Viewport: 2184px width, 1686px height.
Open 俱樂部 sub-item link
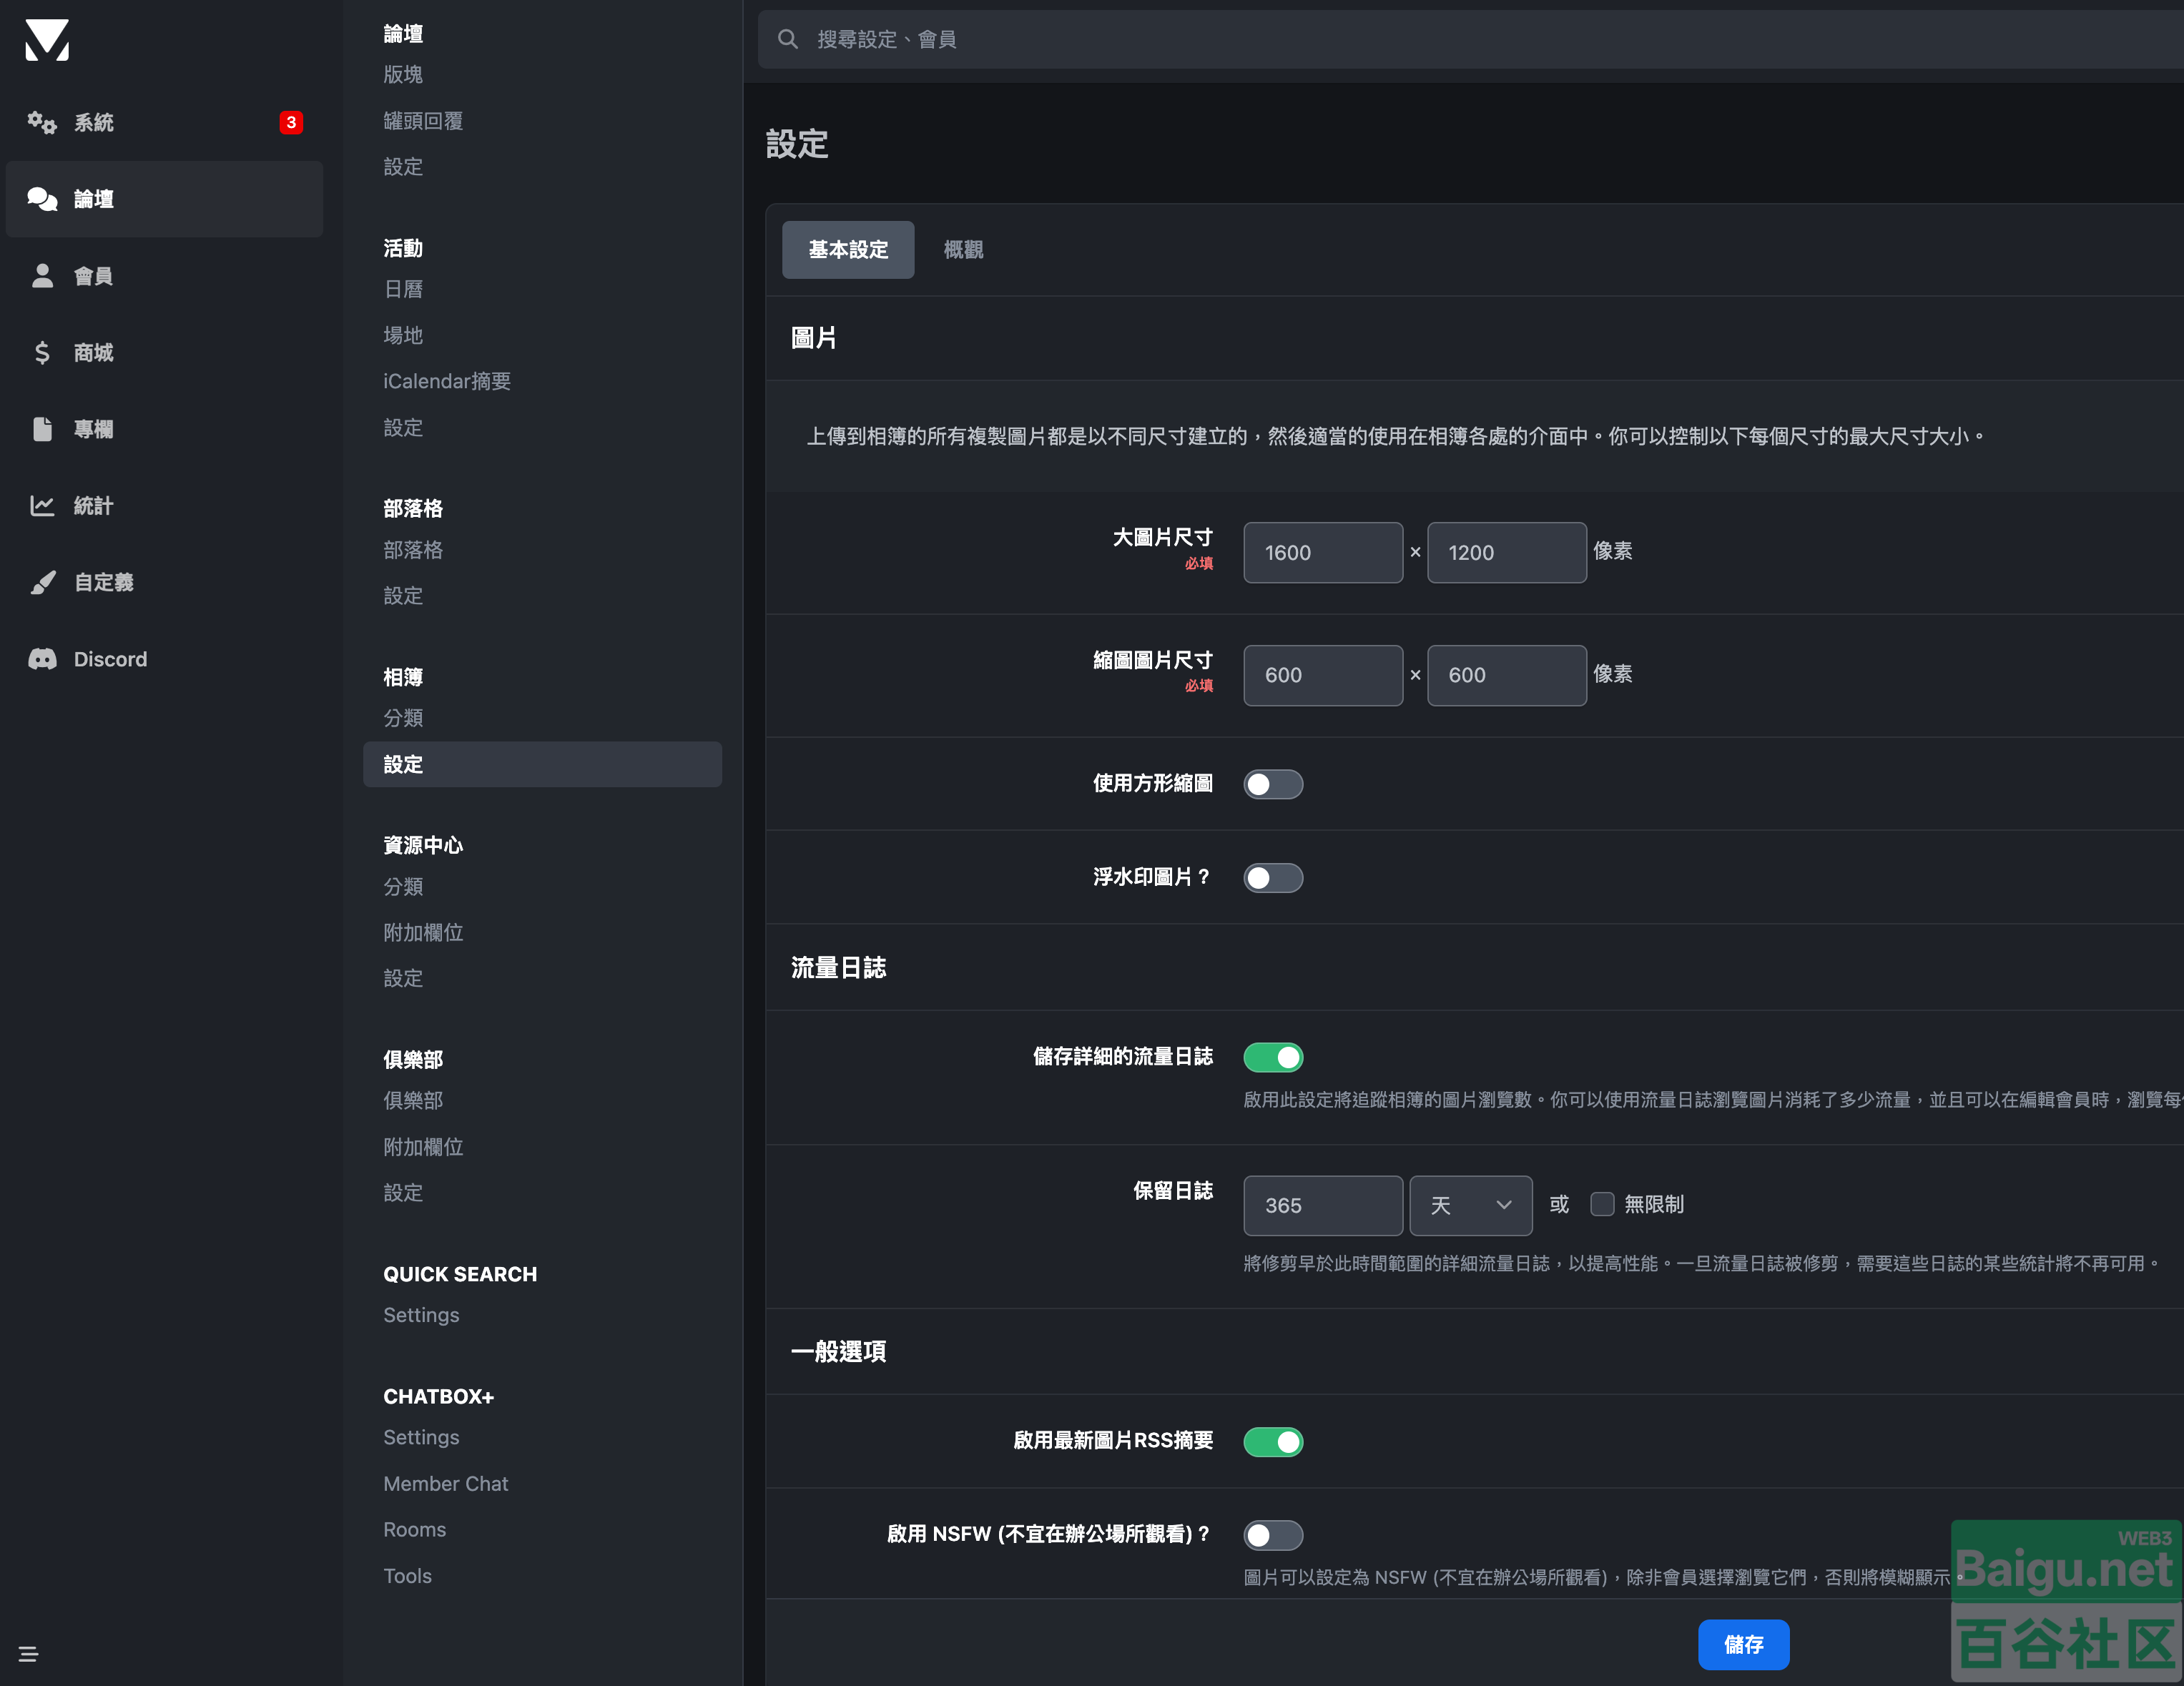(413, 1101)
